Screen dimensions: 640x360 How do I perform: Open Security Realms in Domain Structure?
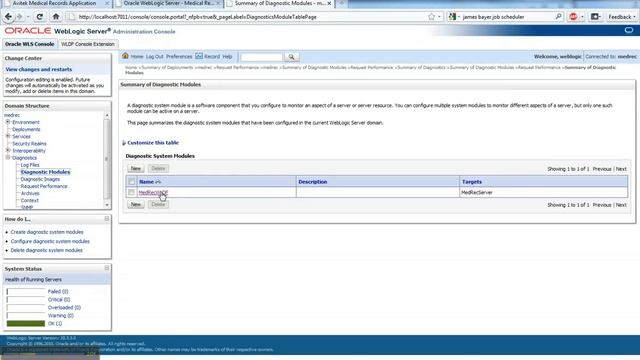pos(29,144)
